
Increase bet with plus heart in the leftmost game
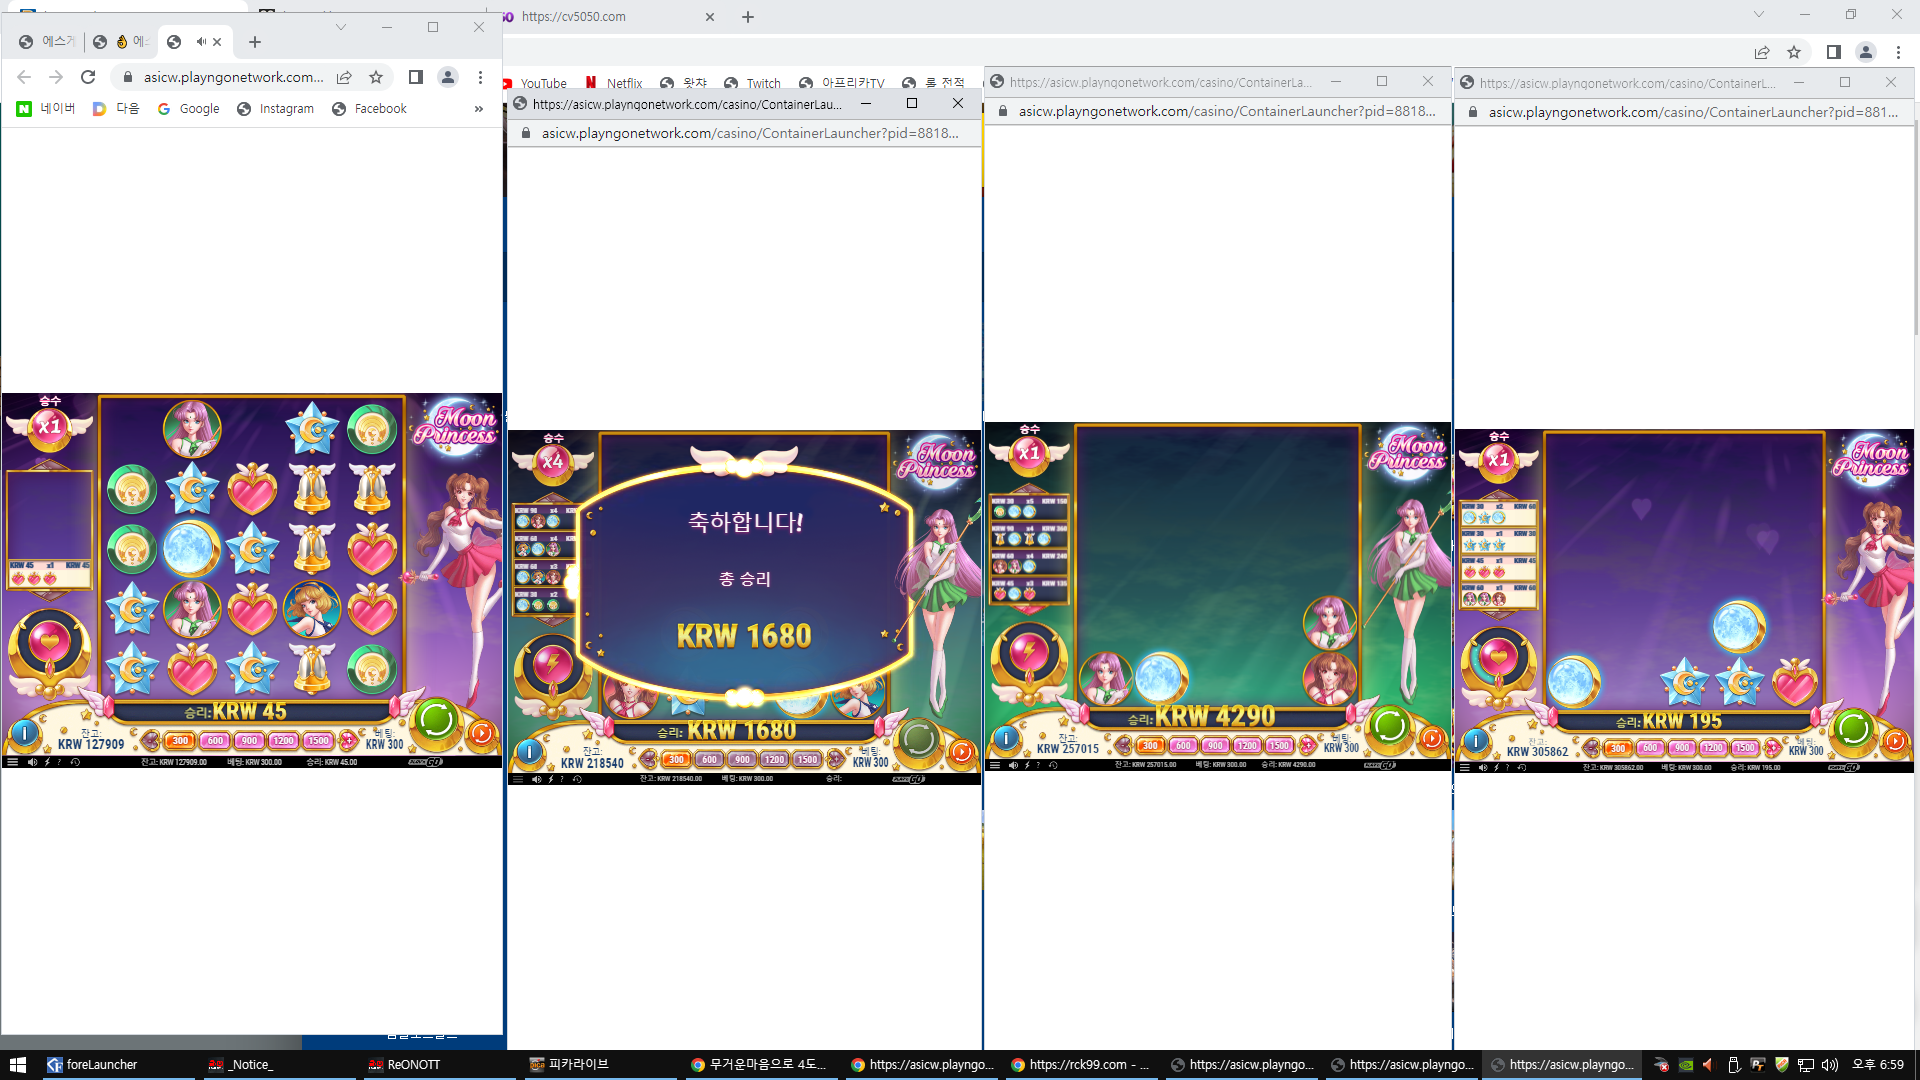point(348,741)
